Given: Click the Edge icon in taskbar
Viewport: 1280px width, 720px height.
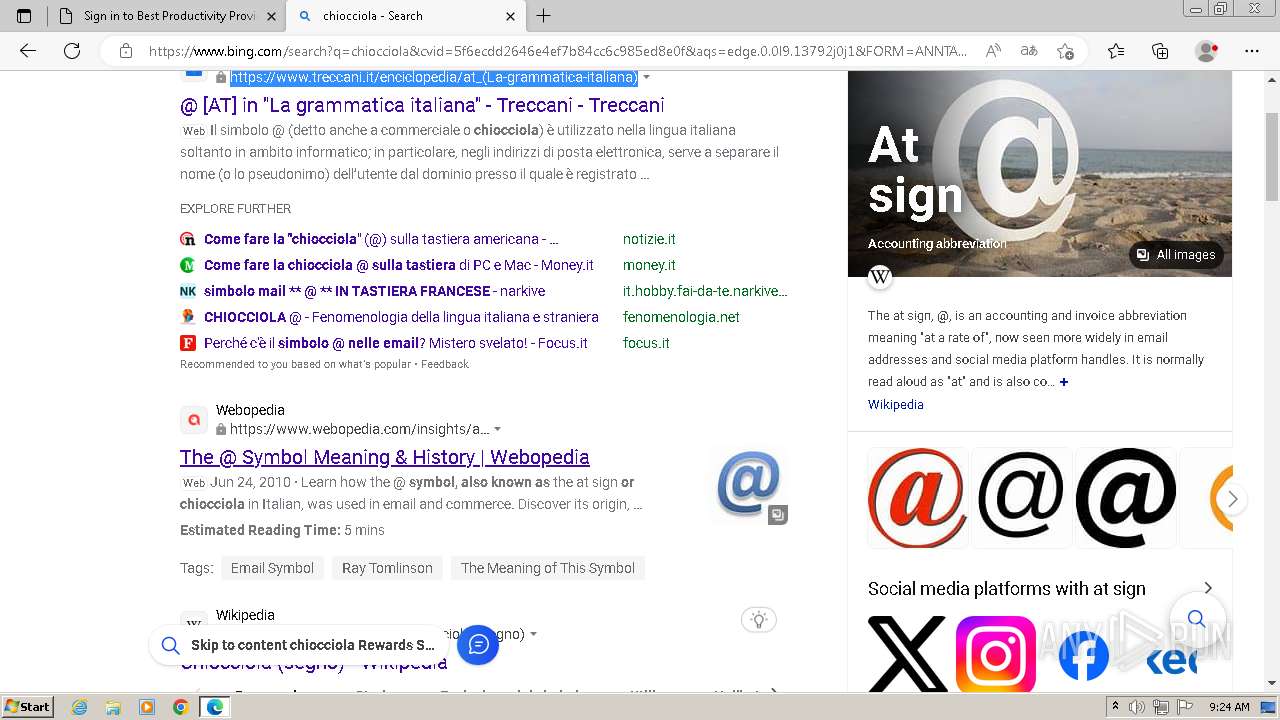Looking at the screenshot, I should coord(214,707).
